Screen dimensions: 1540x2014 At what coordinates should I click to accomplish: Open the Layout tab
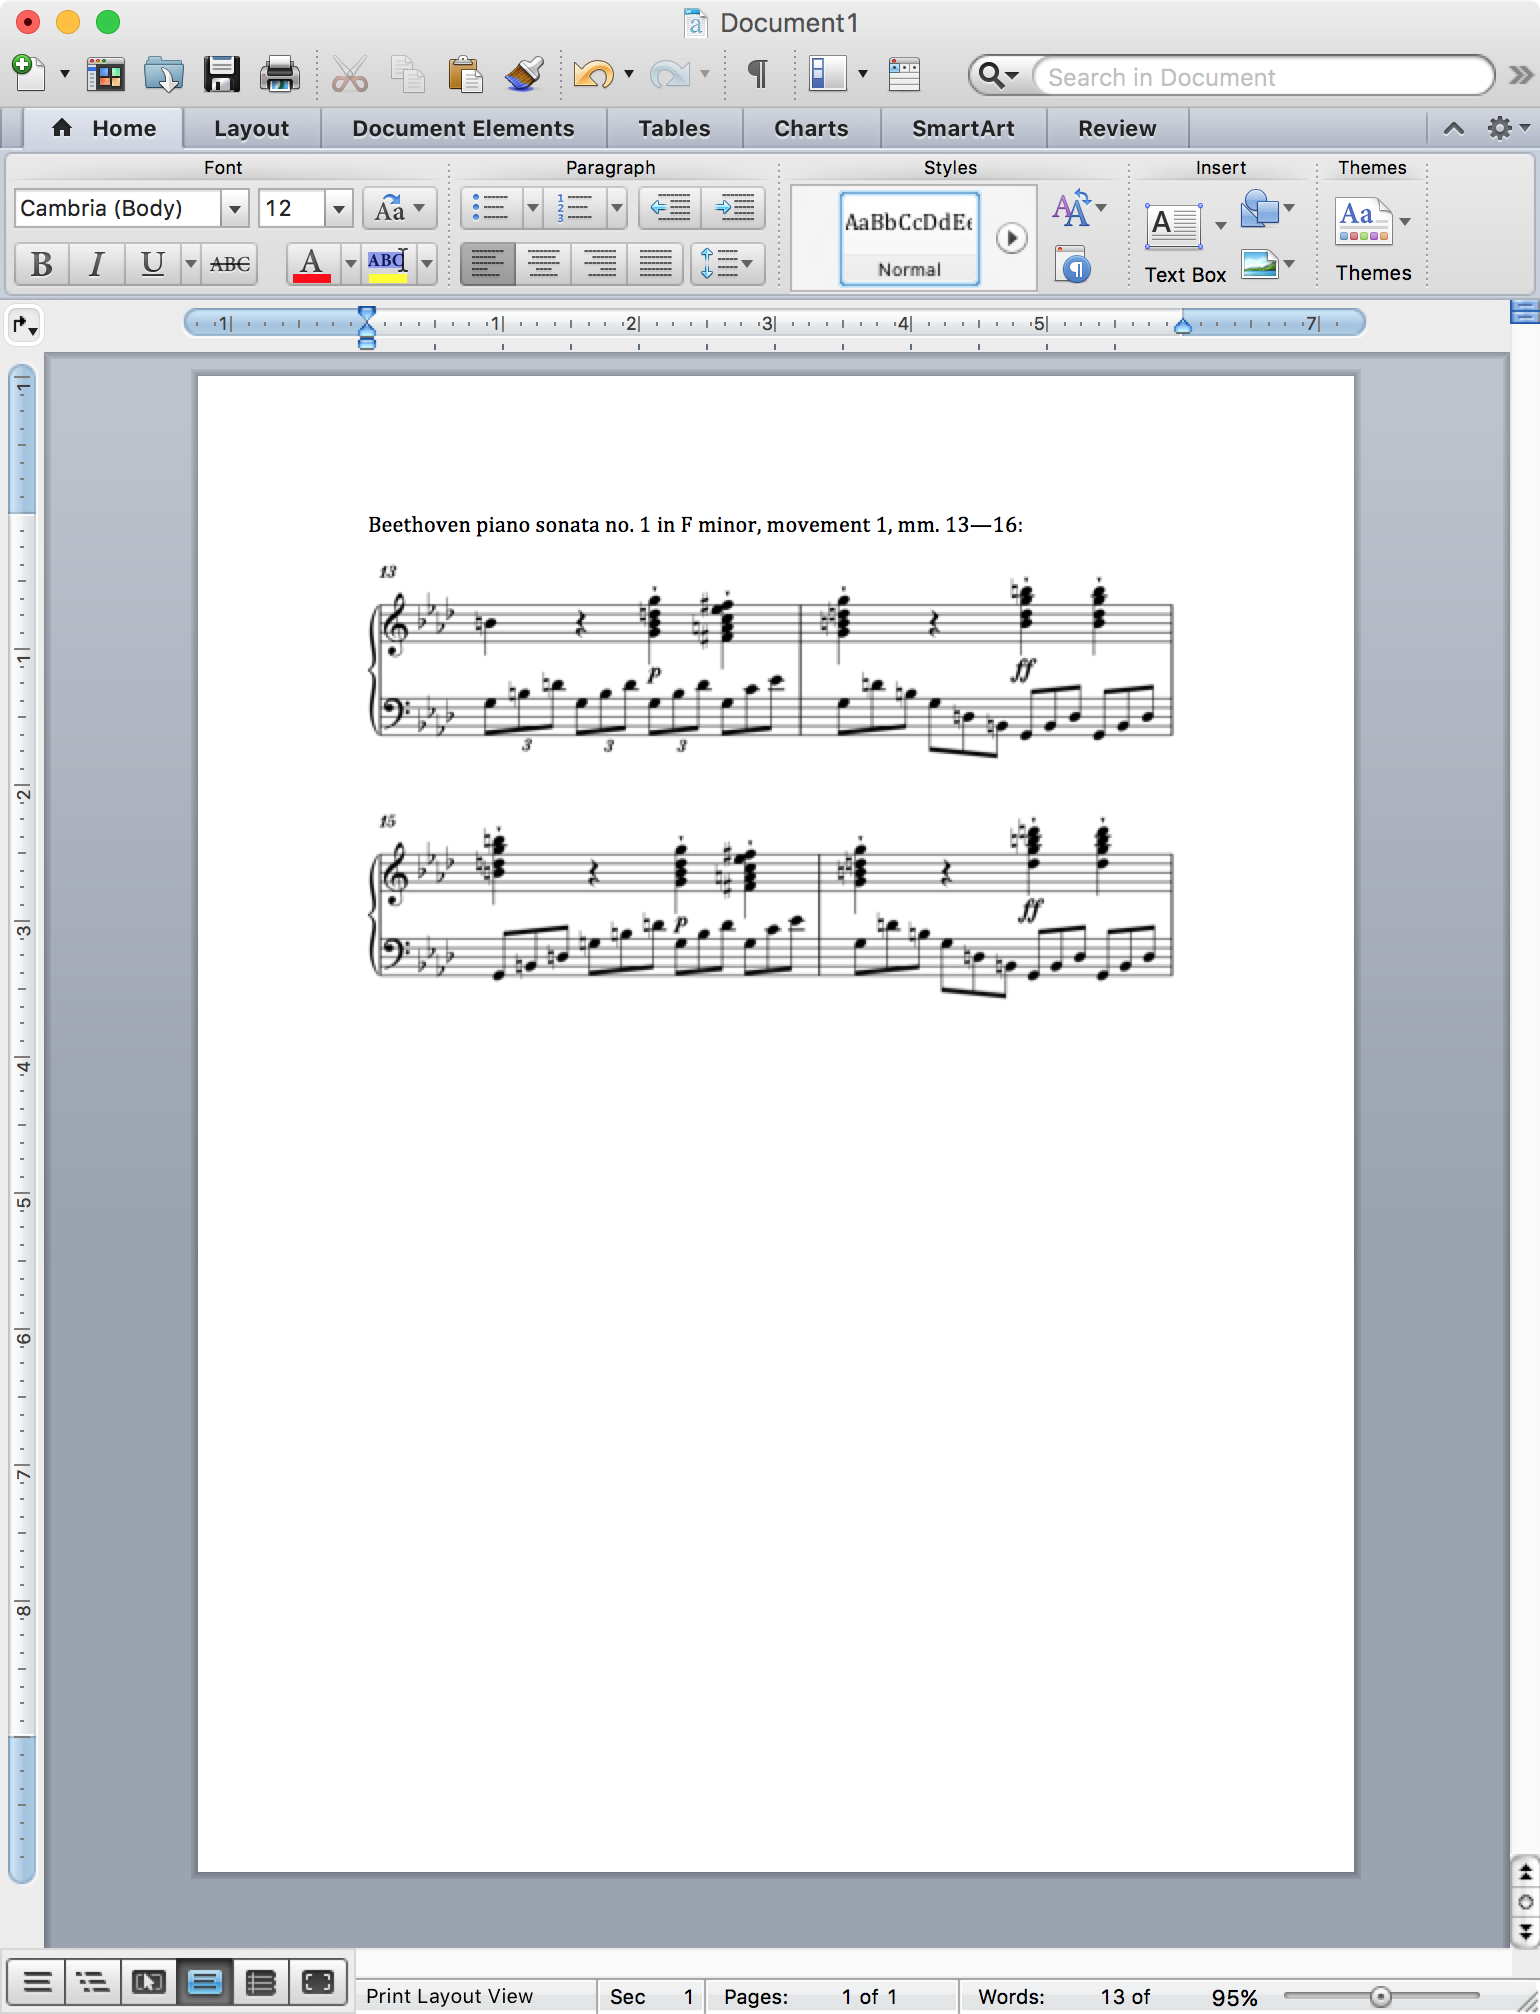point(252,128)
